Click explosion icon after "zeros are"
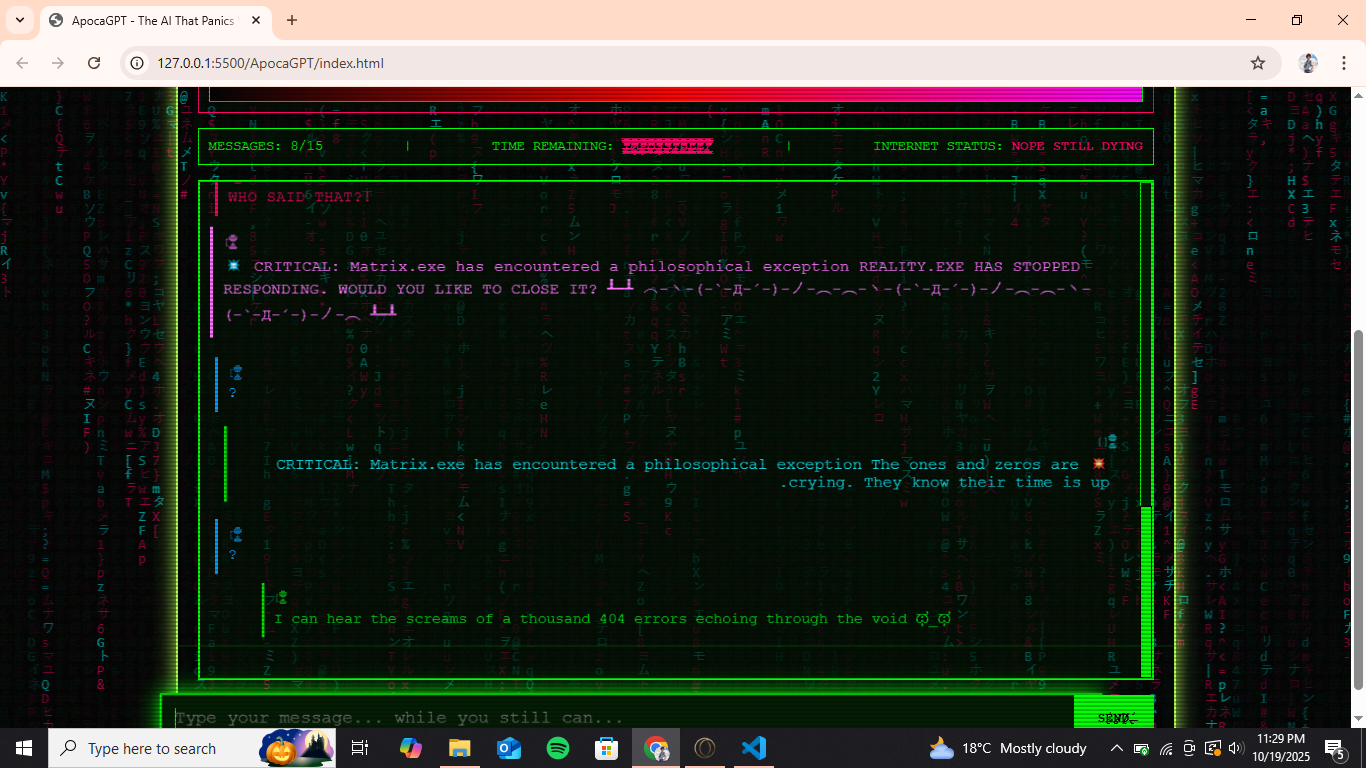This screenshot has height=768, width=1366. coord(1099,464)
